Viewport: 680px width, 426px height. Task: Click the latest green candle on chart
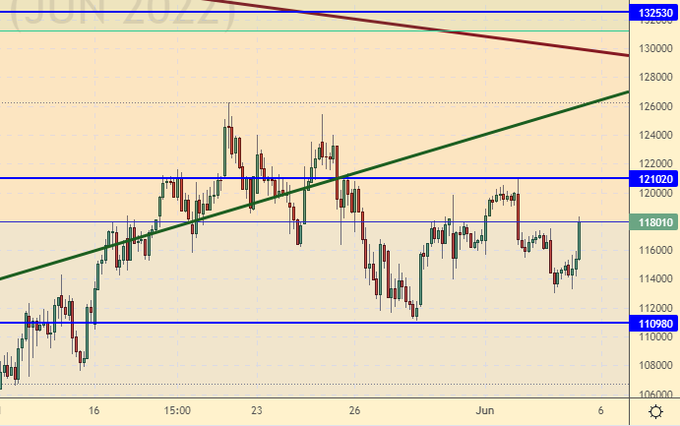[579, 242]
